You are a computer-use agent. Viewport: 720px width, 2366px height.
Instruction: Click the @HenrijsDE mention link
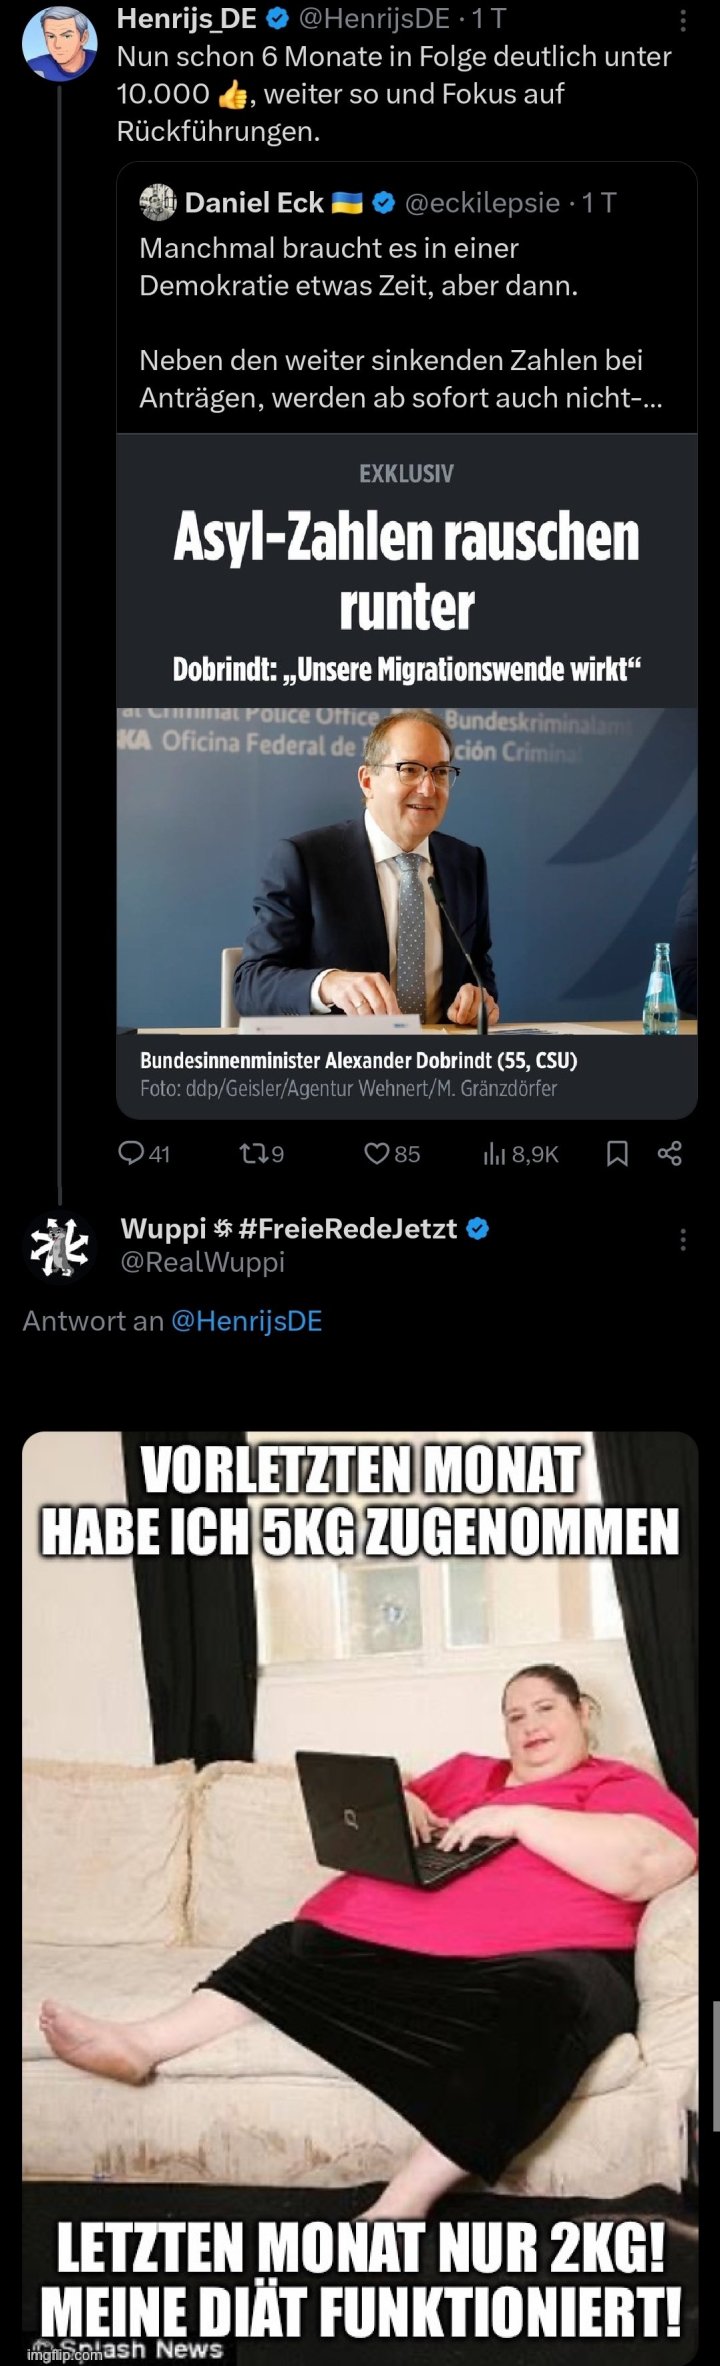pyautogui.click(x=247, y=1321)
